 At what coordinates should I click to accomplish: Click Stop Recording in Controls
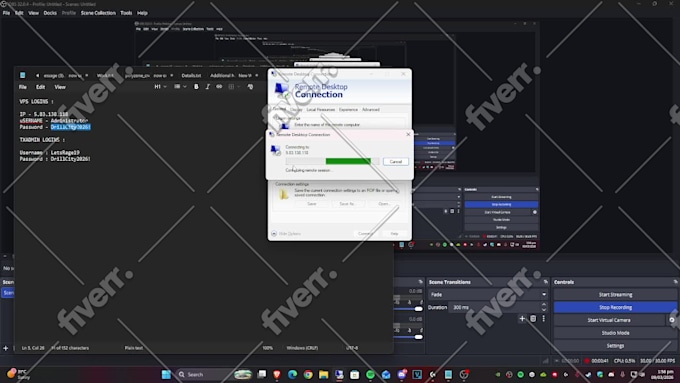click(x=615, y=307)
